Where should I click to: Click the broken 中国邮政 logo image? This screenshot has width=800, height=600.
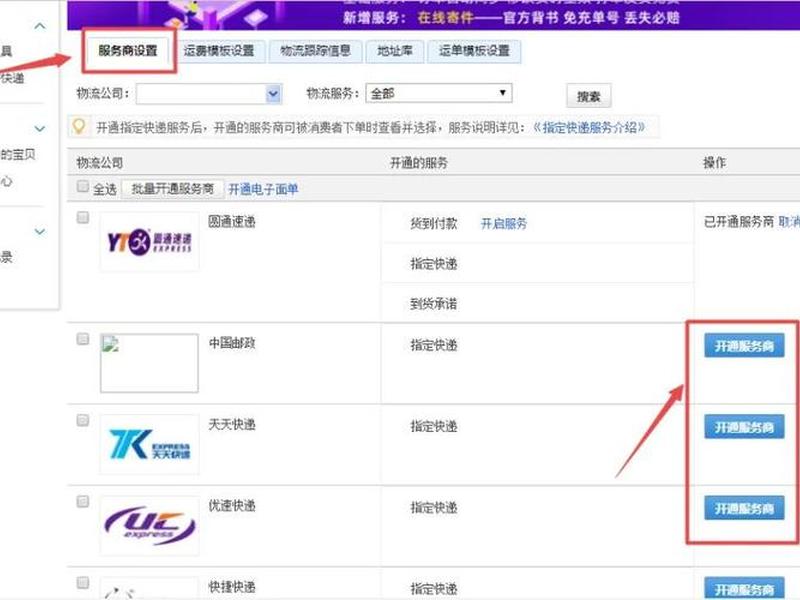149,363
